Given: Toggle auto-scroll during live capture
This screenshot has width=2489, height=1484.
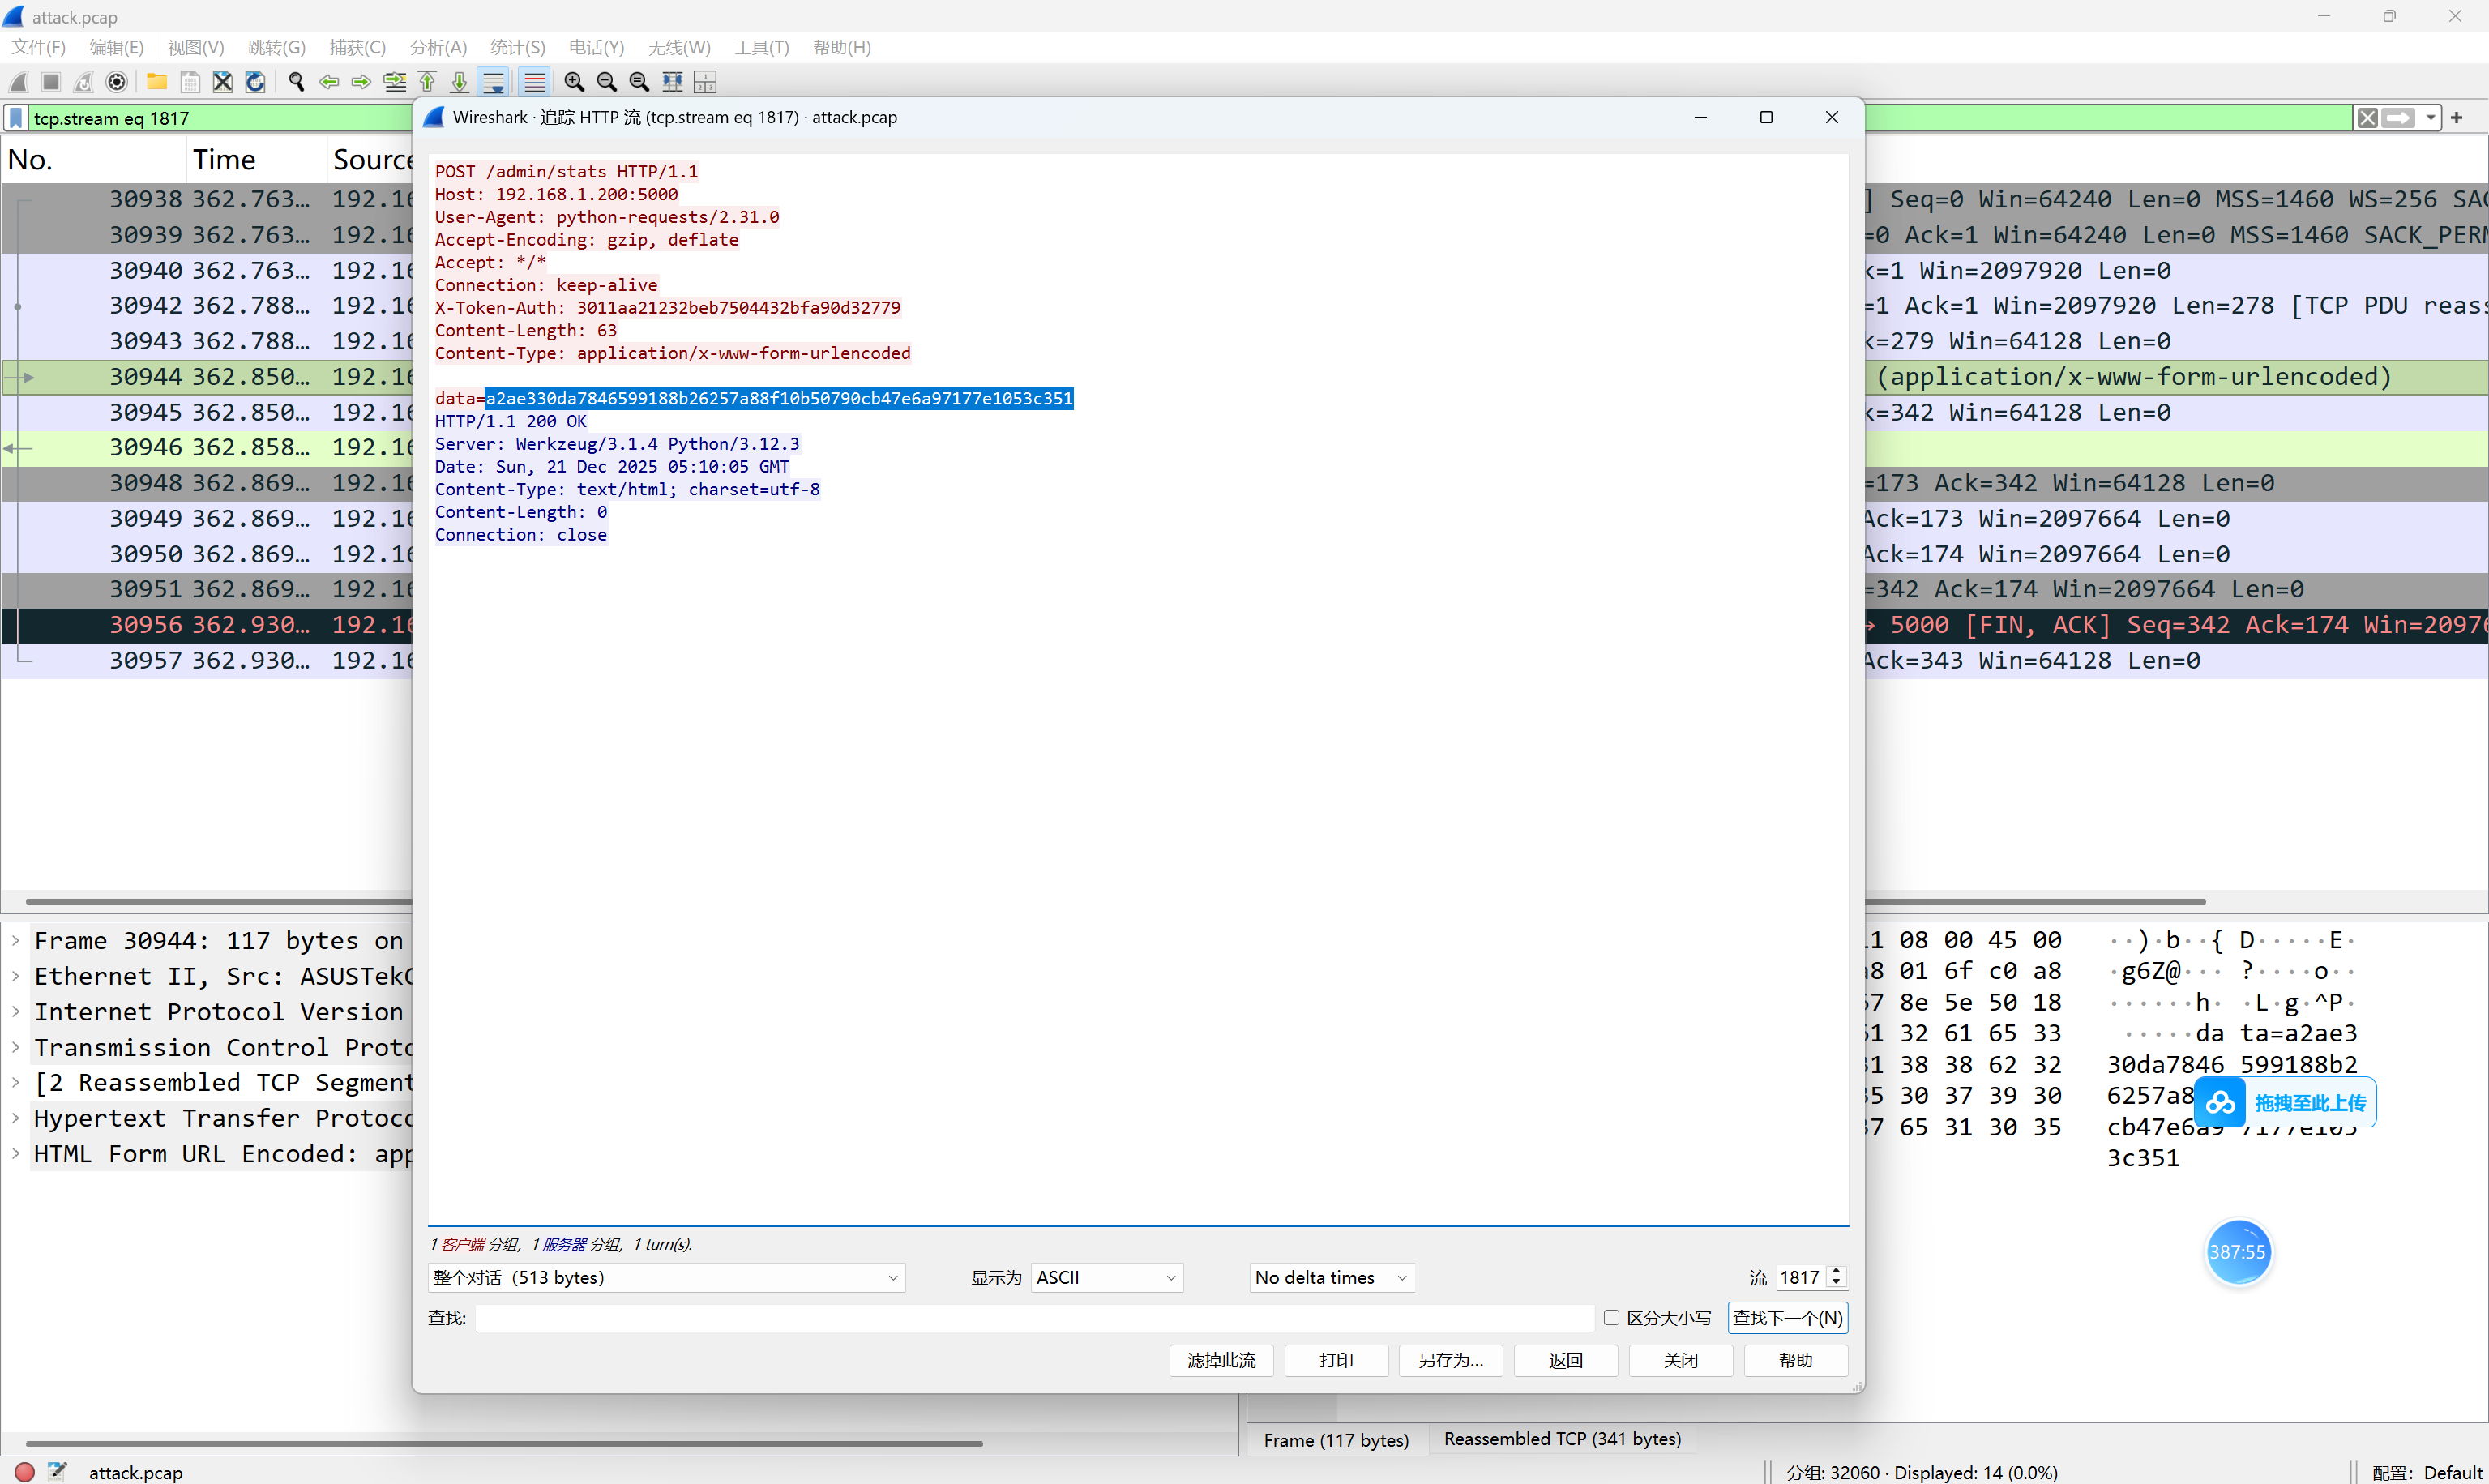Looking at the screenshot, I should (494, 82).
